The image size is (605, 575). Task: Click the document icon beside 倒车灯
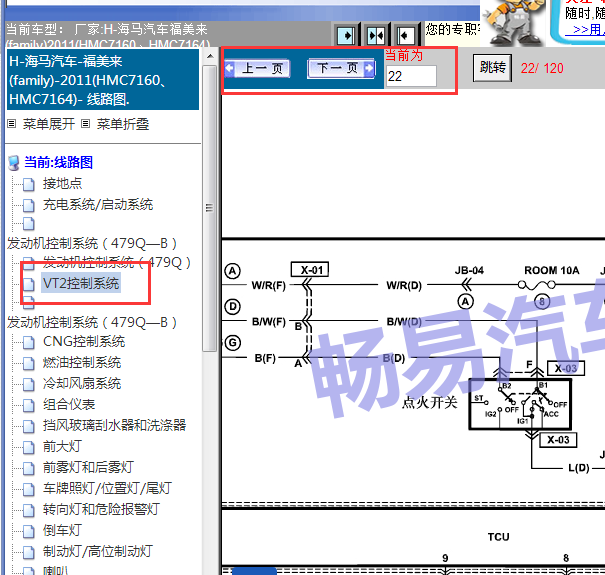tap(29, 531)
